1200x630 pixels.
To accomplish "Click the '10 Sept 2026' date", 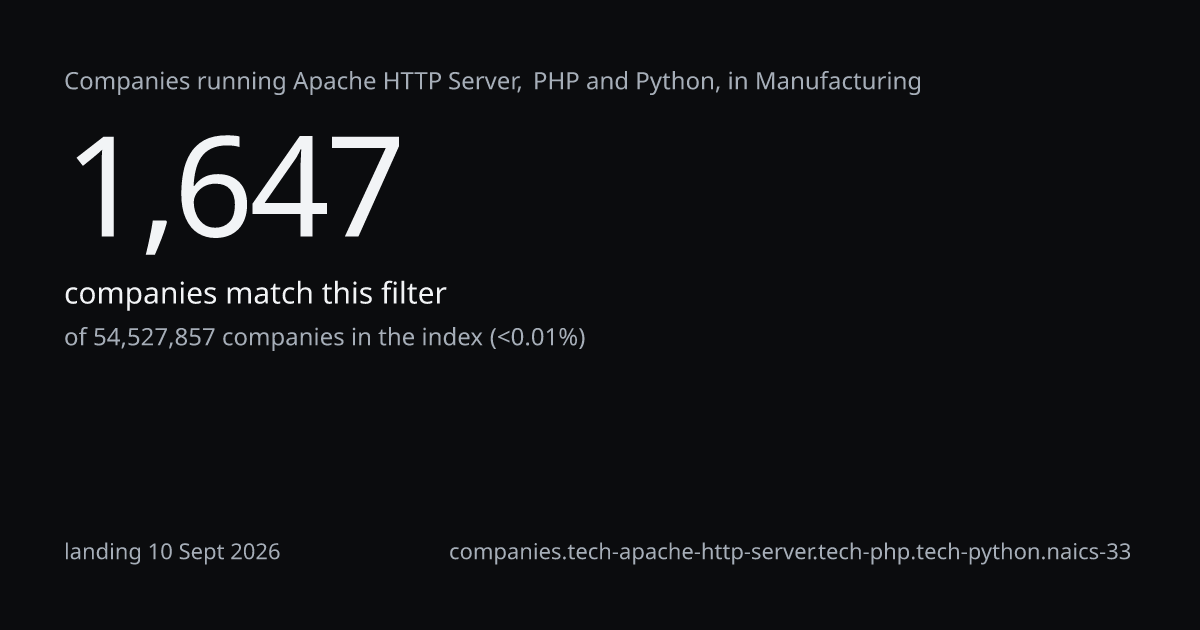I will coord(214,552).
